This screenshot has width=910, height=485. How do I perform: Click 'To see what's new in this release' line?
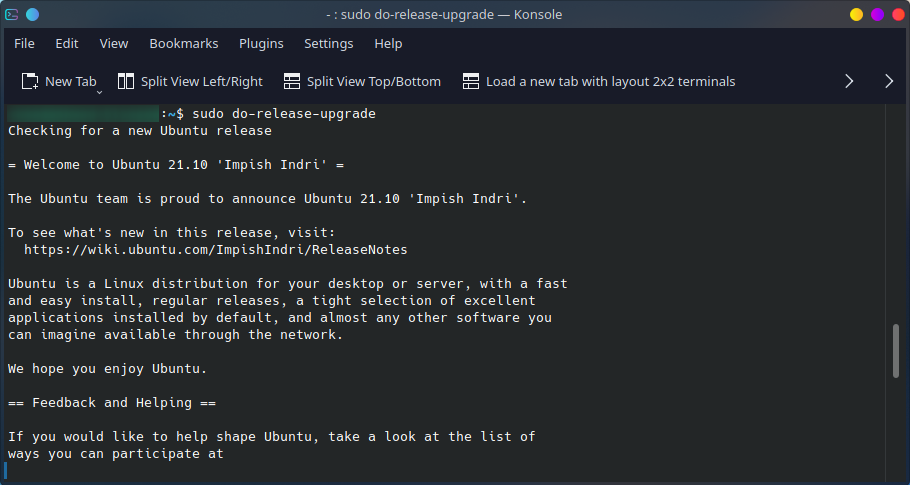click(x=172, y=233)
